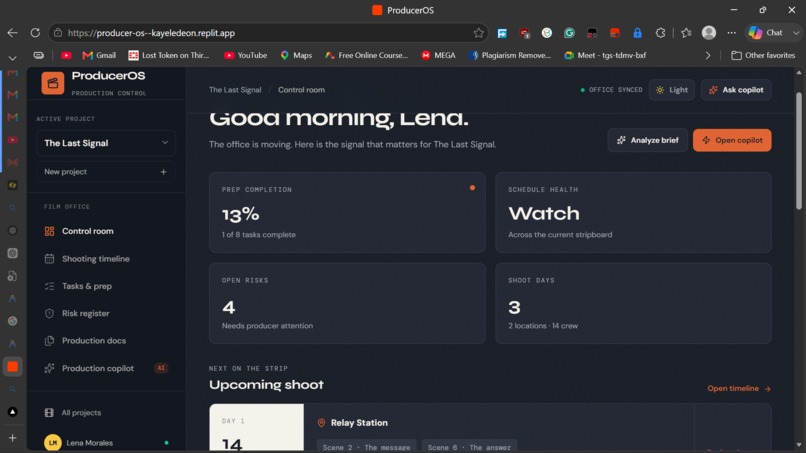
Task: Open the Maps bookmark
Action: [x=296, y=55]
